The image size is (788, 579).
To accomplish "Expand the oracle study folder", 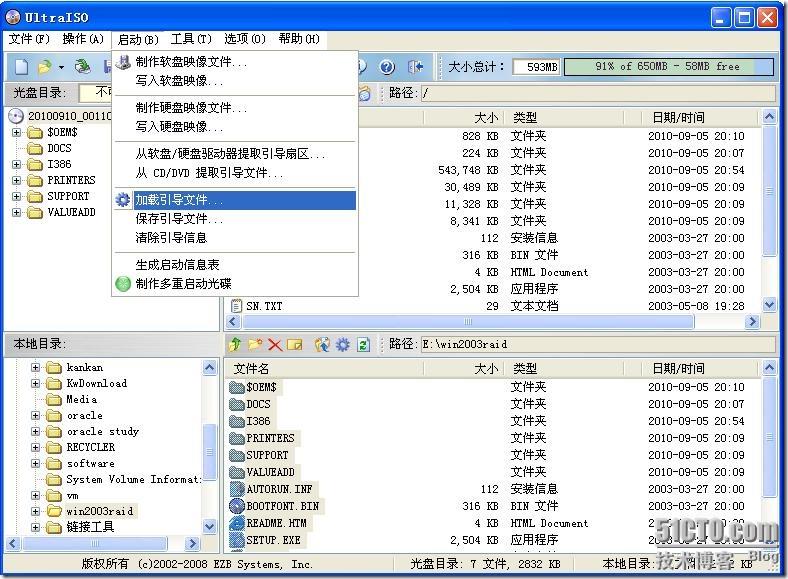I will pos(35,431).
